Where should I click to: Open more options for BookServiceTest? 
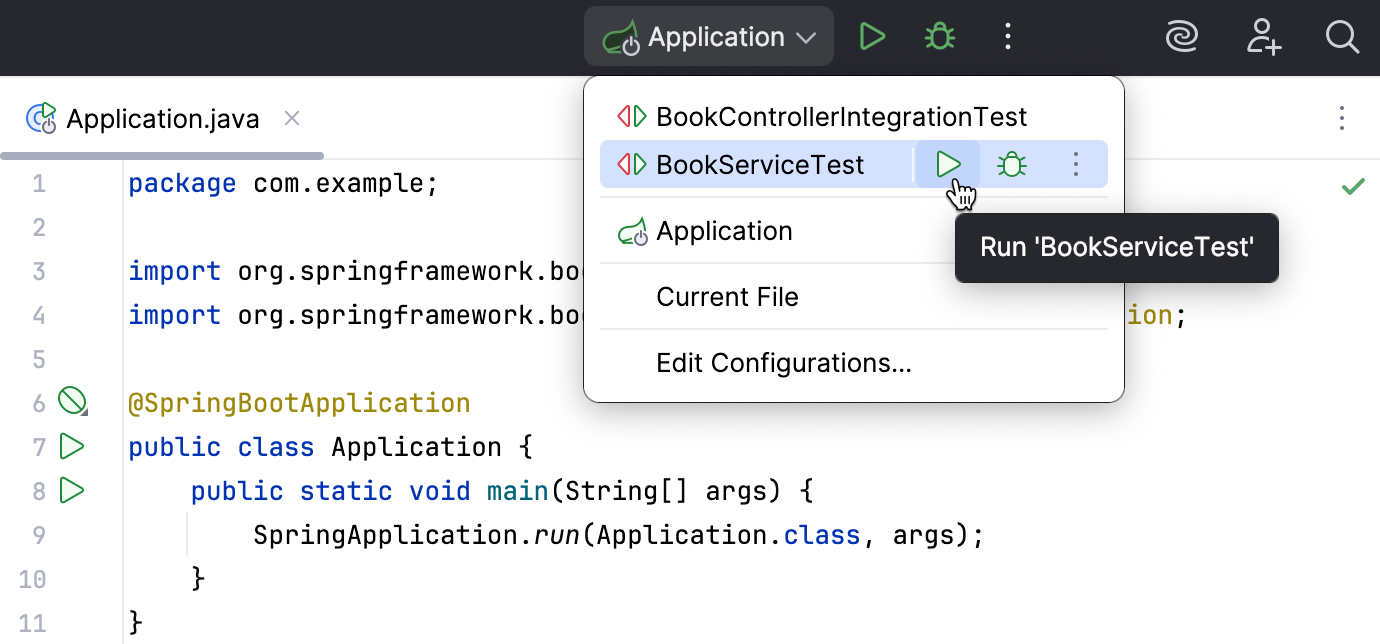(x=1077, y=164)
